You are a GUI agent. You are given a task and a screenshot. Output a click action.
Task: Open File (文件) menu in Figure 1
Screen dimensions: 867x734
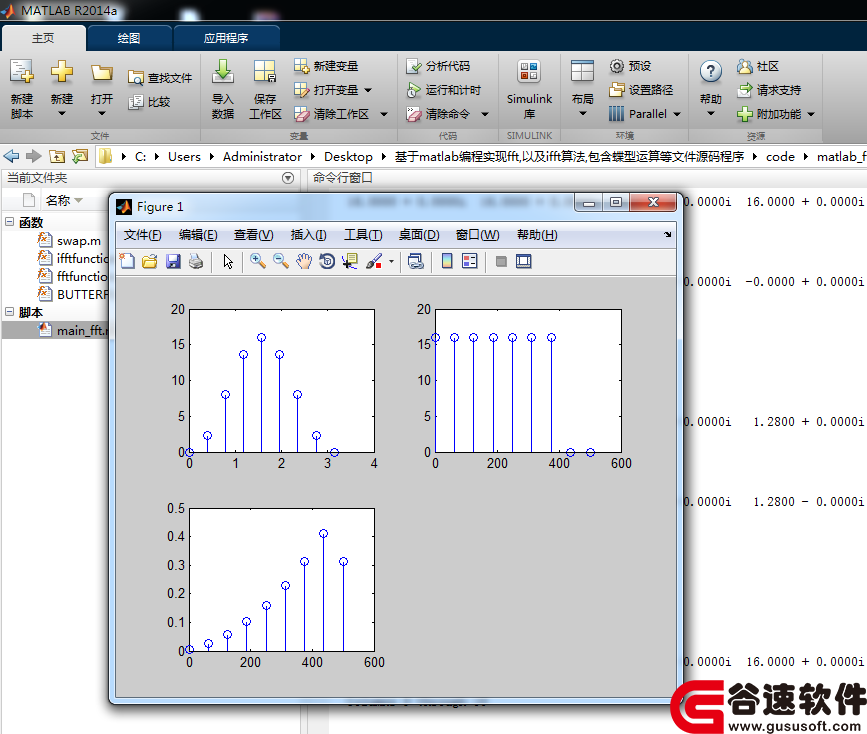(143, 235)
